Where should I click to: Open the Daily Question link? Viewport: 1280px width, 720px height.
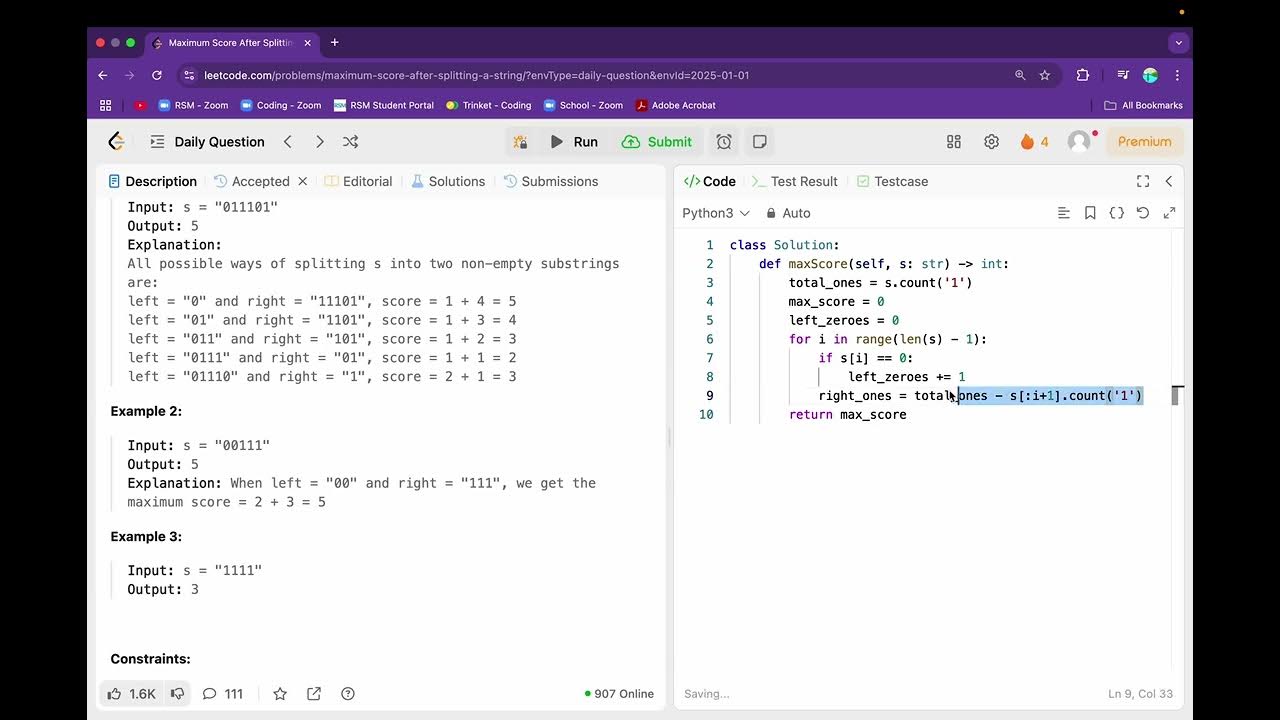(x=219, y=142)
